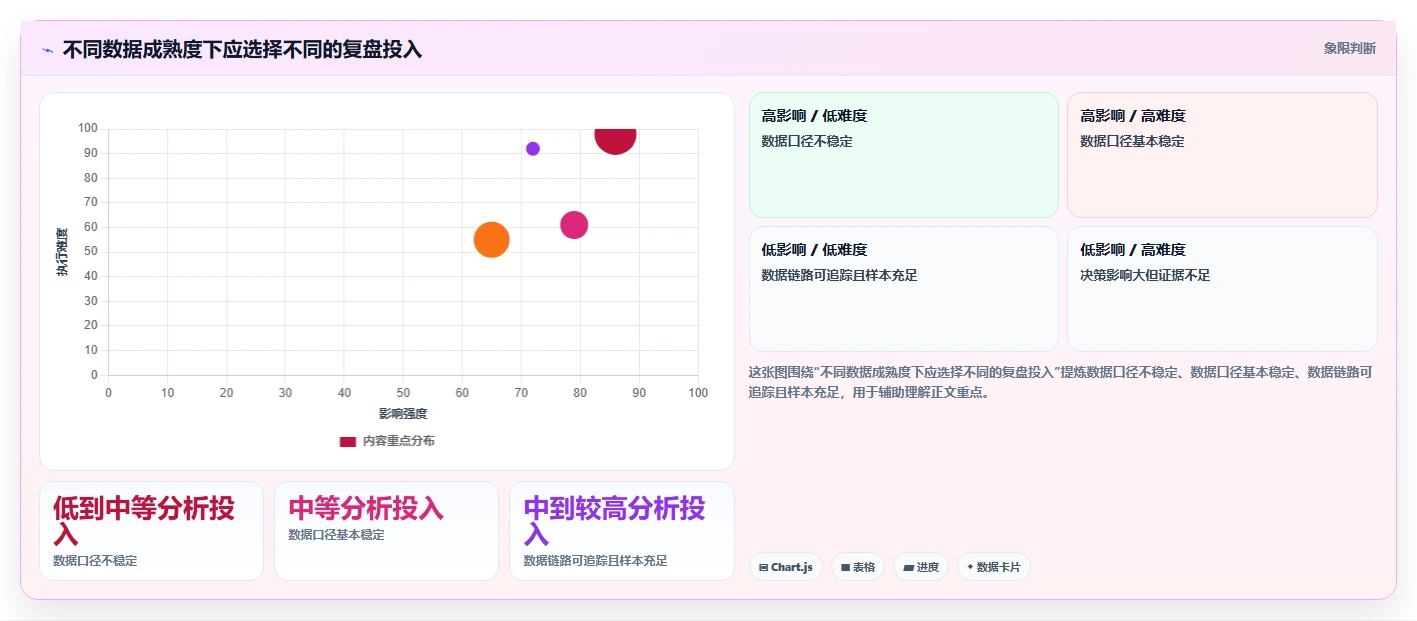
Task: Select the 进度 tag chip
Action: click(921, 567)
